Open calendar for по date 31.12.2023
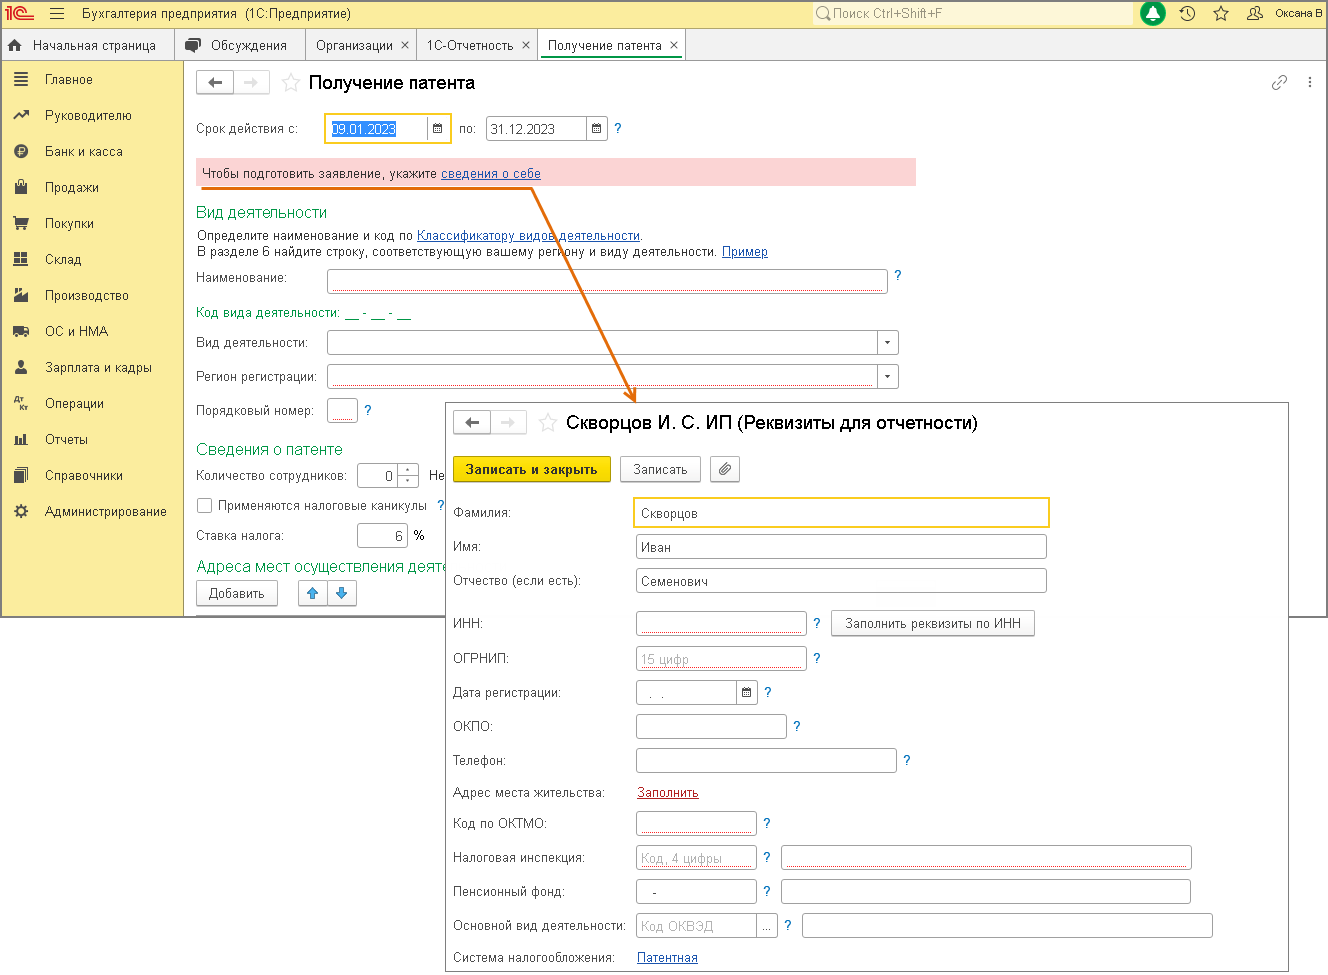 597,129
